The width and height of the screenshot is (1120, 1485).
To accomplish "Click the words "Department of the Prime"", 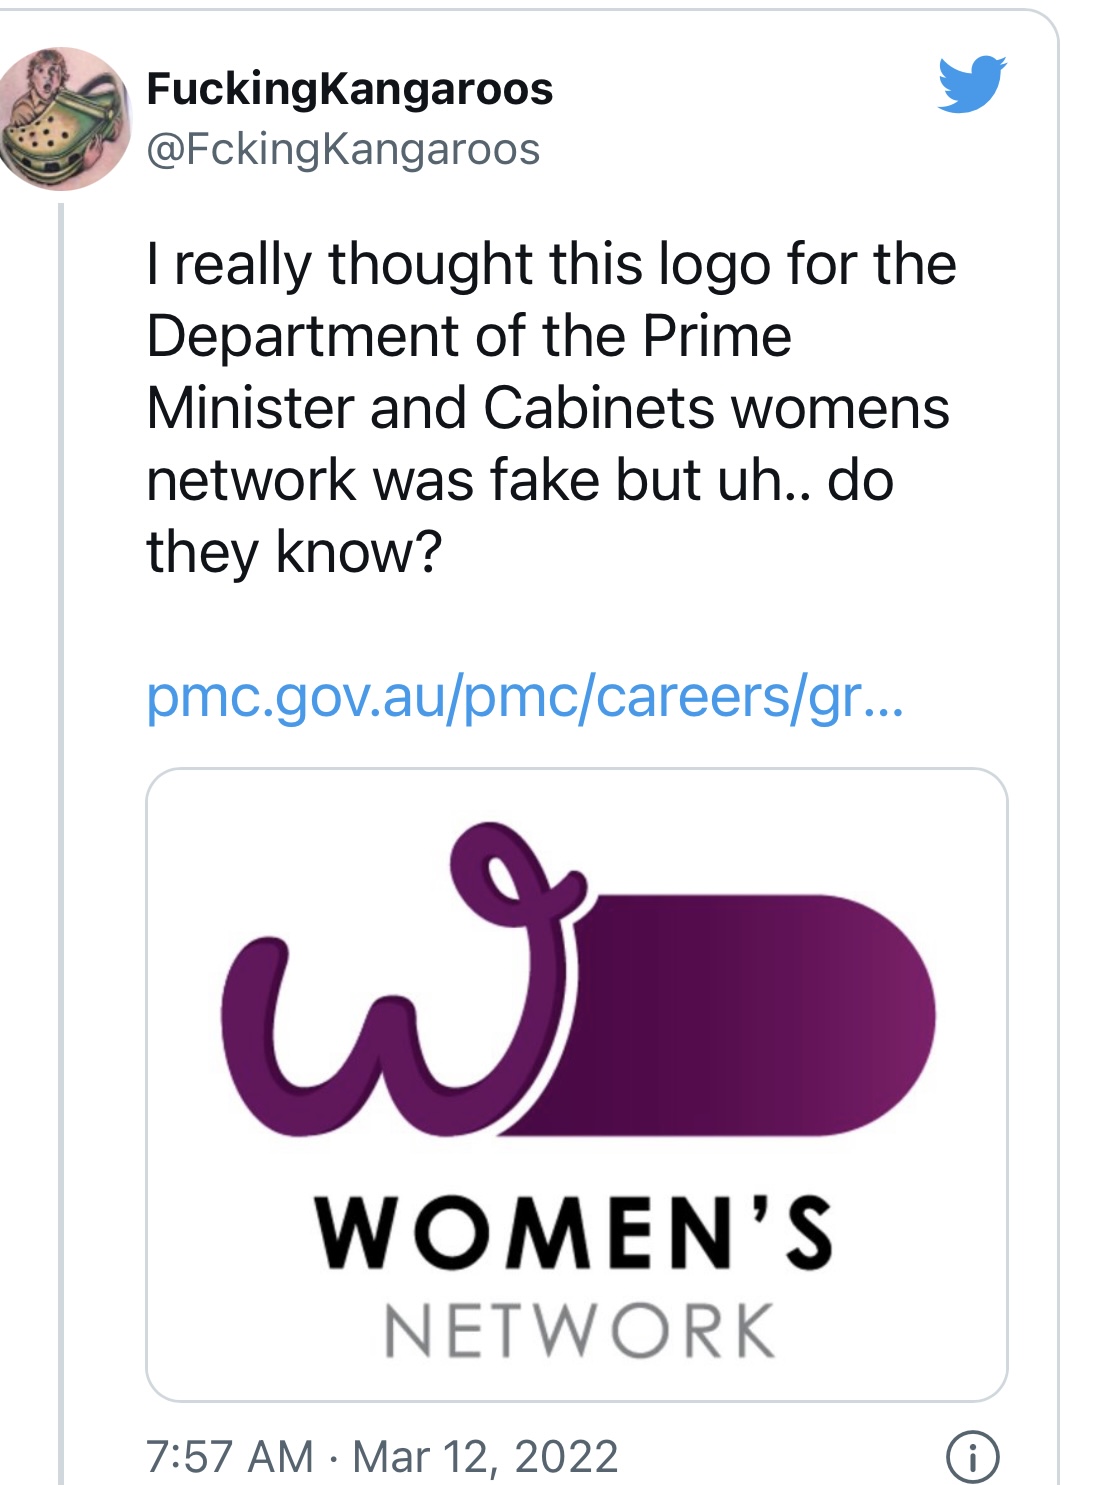I will pyautogui.click(x=469, y=336).
